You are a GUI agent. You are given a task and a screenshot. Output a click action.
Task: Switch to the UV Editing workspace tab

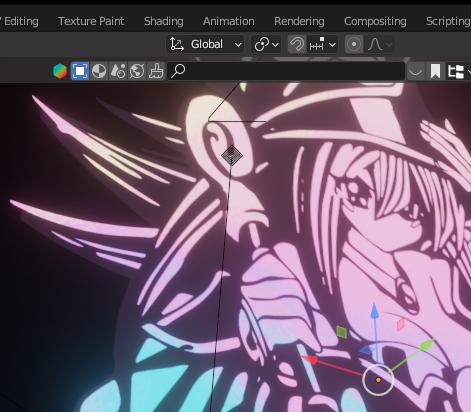pyautogui.click(x=19, y=21)
